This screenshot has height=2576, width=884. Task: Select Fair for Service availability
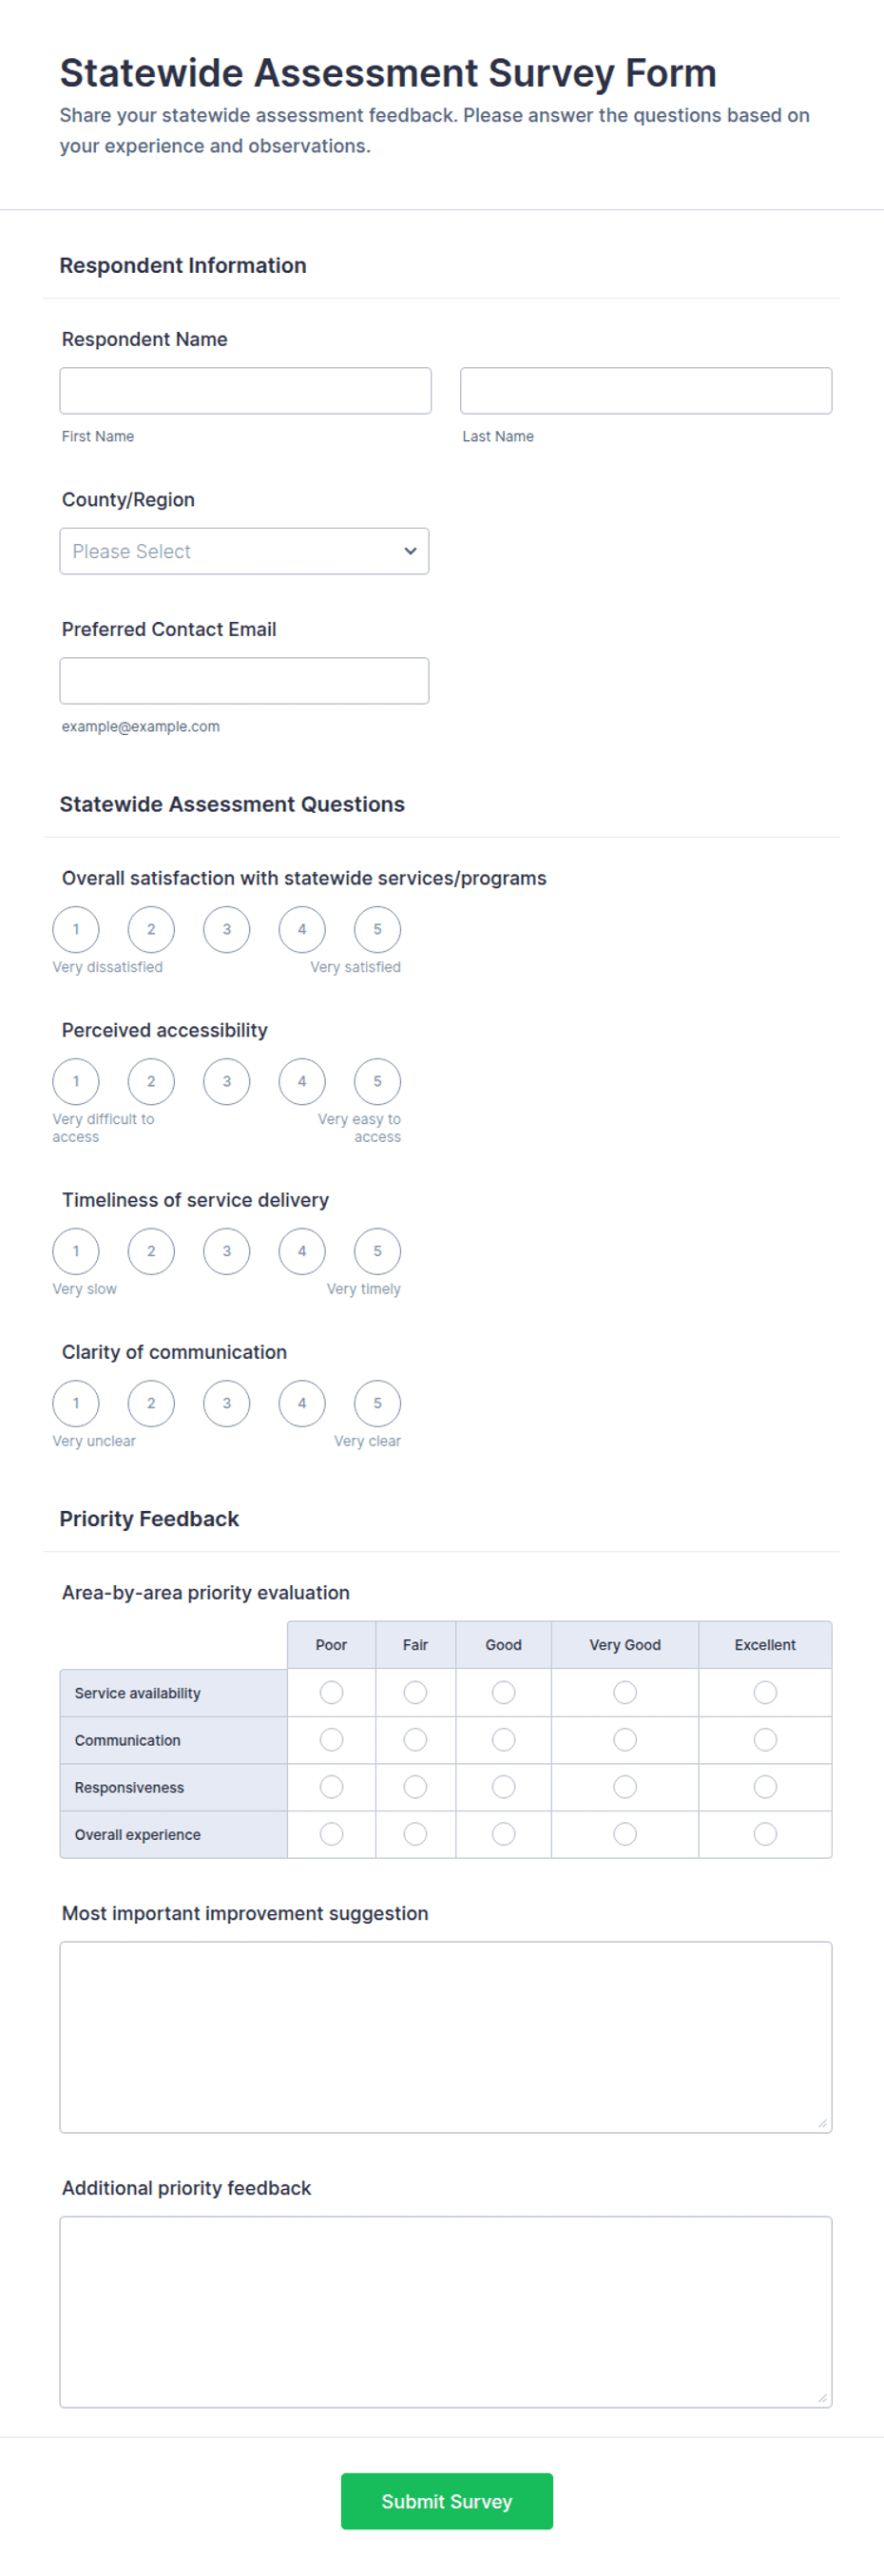tap(415, 1692)
